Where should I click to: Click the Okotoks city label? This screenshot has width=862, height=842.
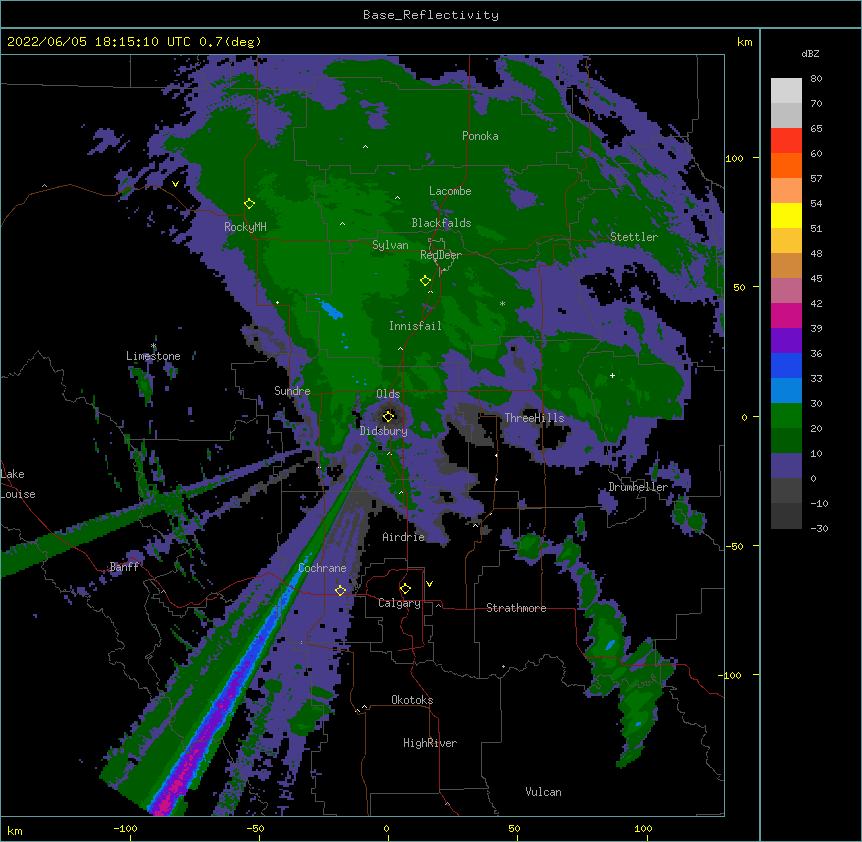point(412,700)
